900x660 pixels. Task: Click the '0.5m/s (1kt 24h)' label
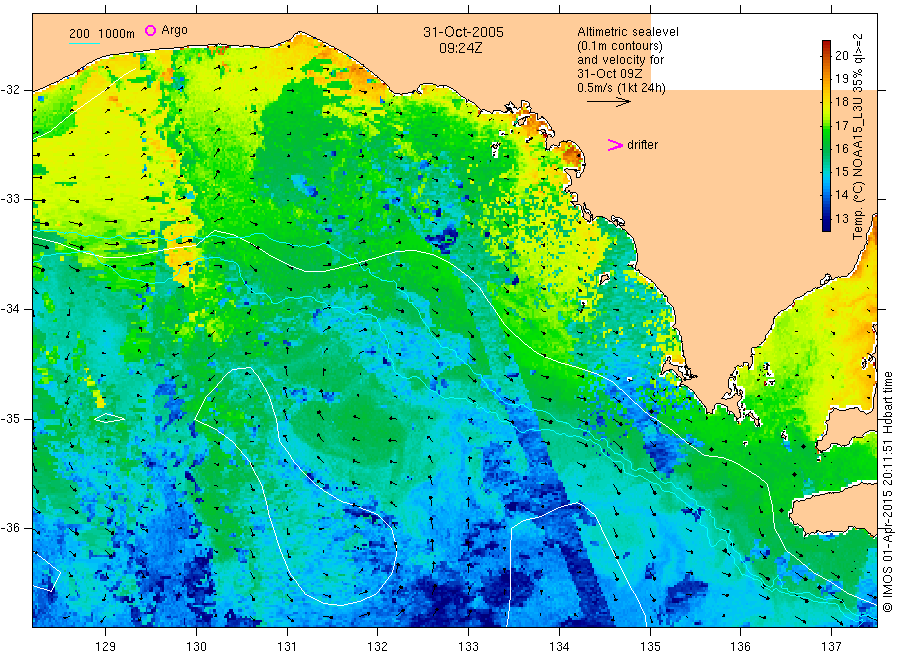pyautogui.click(x=622, y=88)
